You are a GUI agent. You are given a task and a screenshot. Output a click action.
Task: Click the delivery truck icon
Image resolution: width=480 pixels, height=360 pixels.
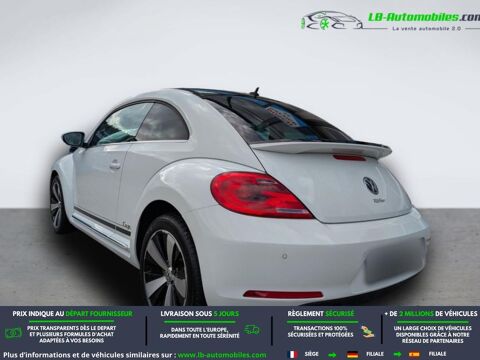[252, 330]
